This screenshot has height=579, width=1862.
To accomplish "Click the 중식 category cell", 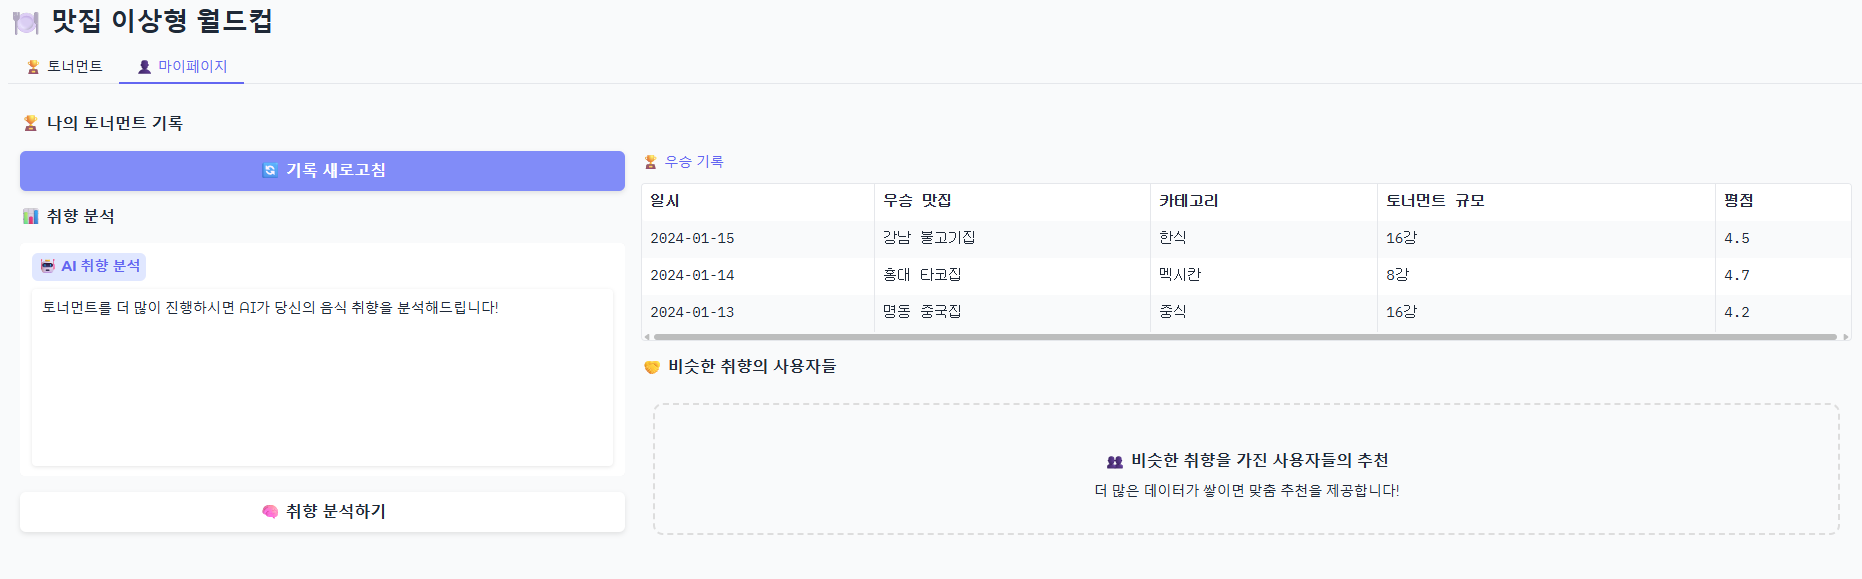I will coord(1264,312).
